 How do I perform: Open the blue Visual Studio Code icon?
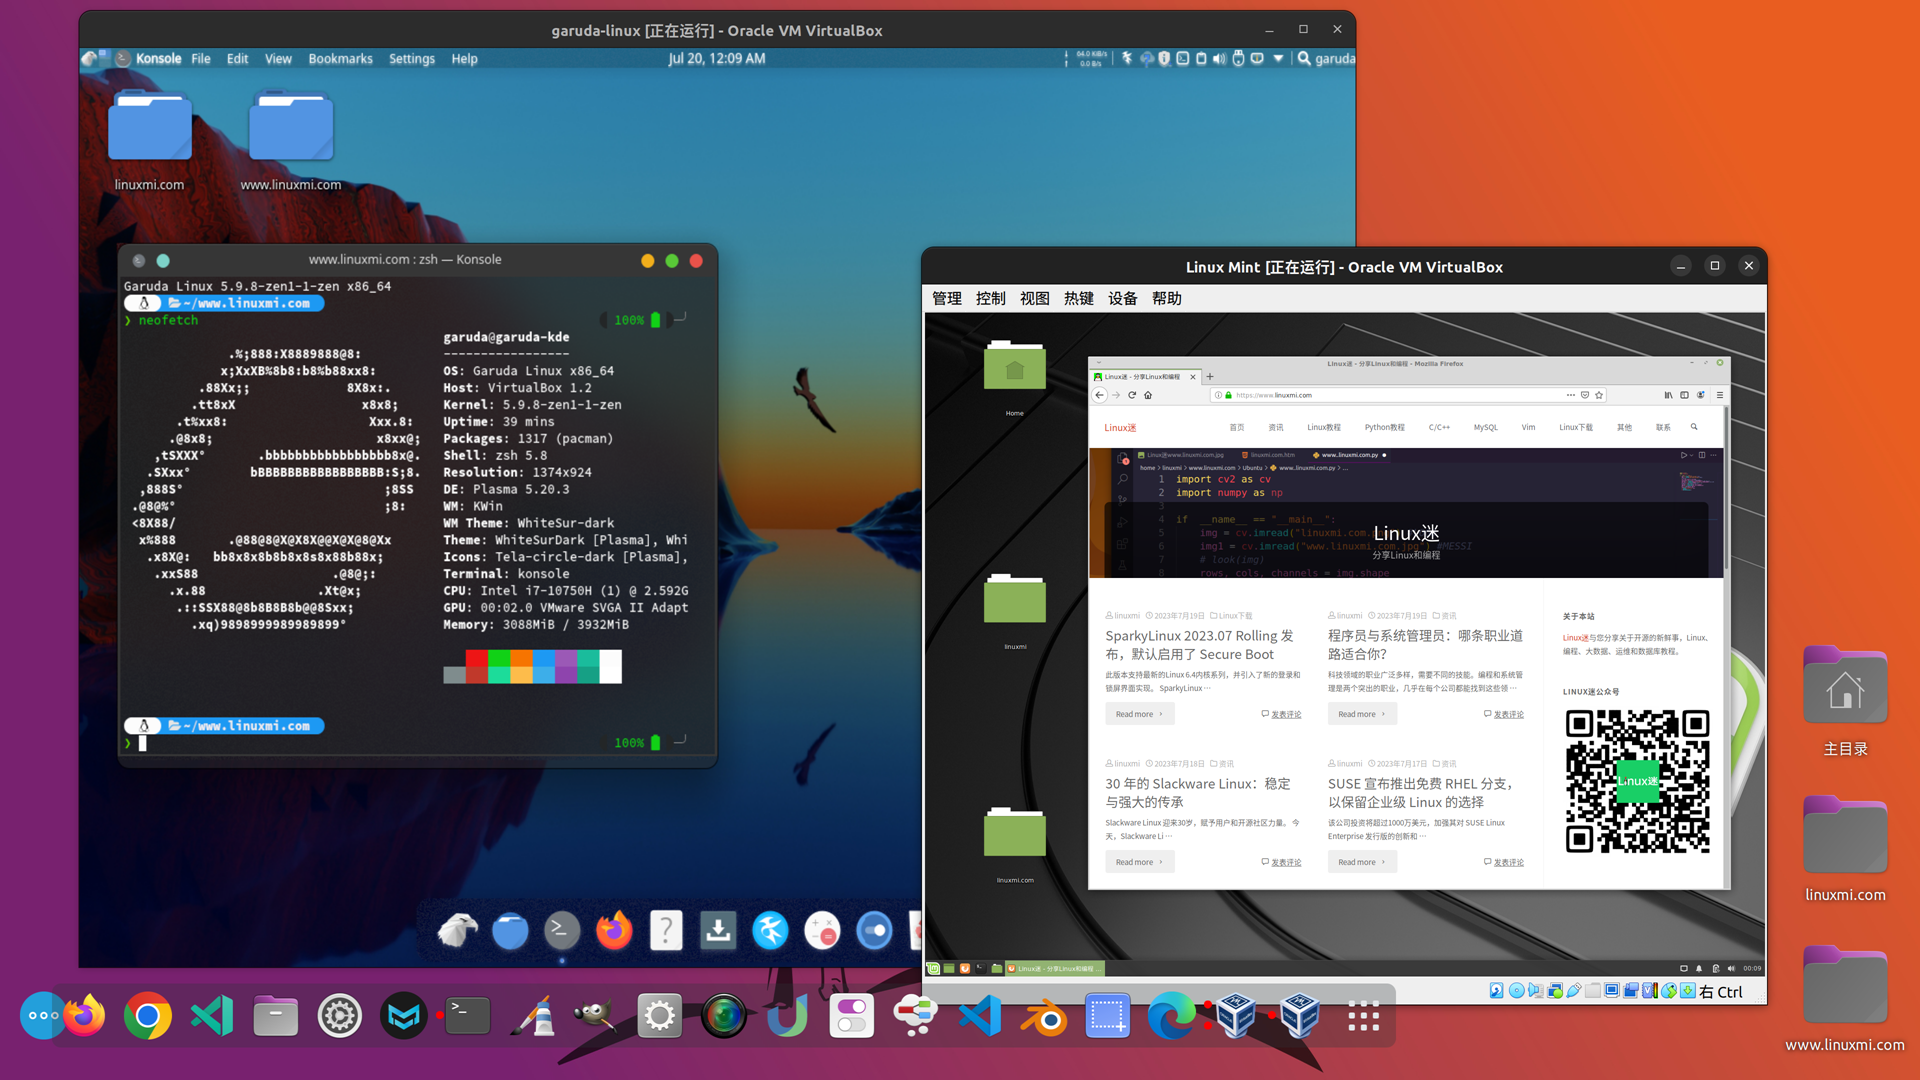(x=979, y=1017)
